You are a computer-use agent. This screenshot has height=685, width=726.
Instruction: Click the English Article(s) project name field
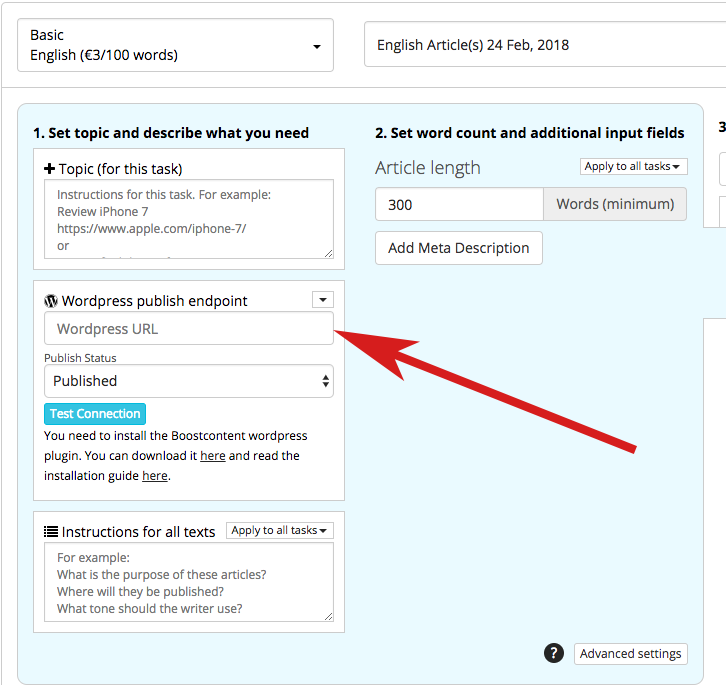(x=545, y=45)
